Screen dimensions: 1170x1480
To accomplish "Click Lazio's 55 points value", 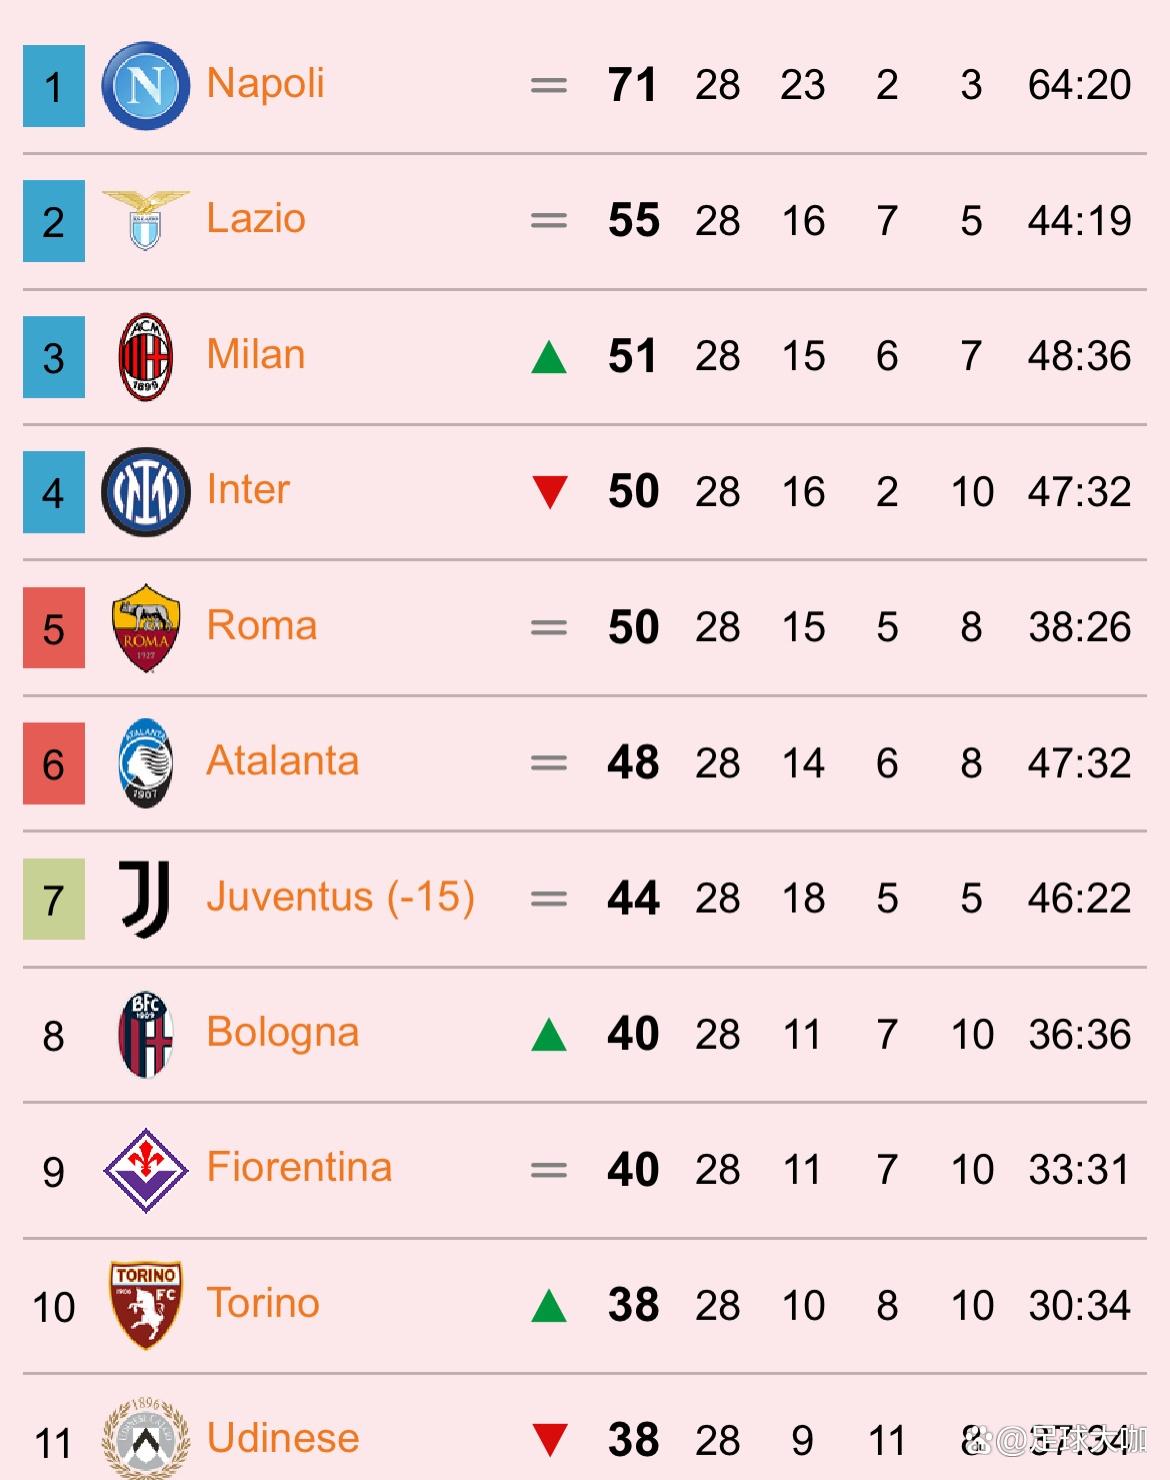I will coord(634,221).
